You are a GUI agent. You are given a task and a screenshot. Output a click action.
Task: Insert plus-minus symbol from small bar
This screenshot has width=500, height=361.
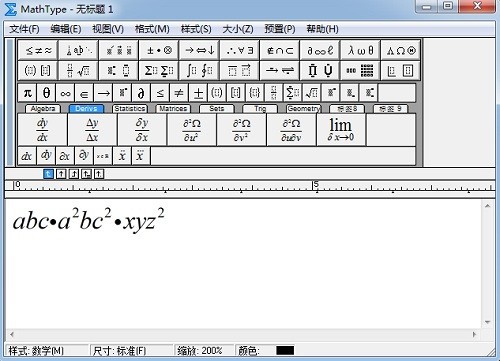click(198, 93)
